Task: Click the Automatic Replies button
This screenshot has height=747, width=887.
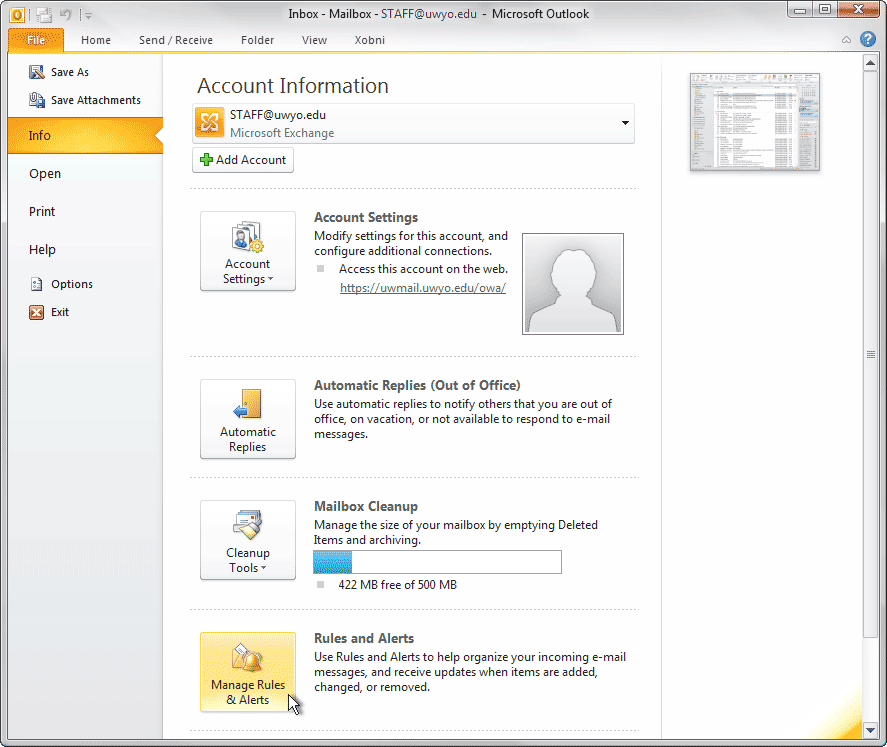Action: pos(248,419)
